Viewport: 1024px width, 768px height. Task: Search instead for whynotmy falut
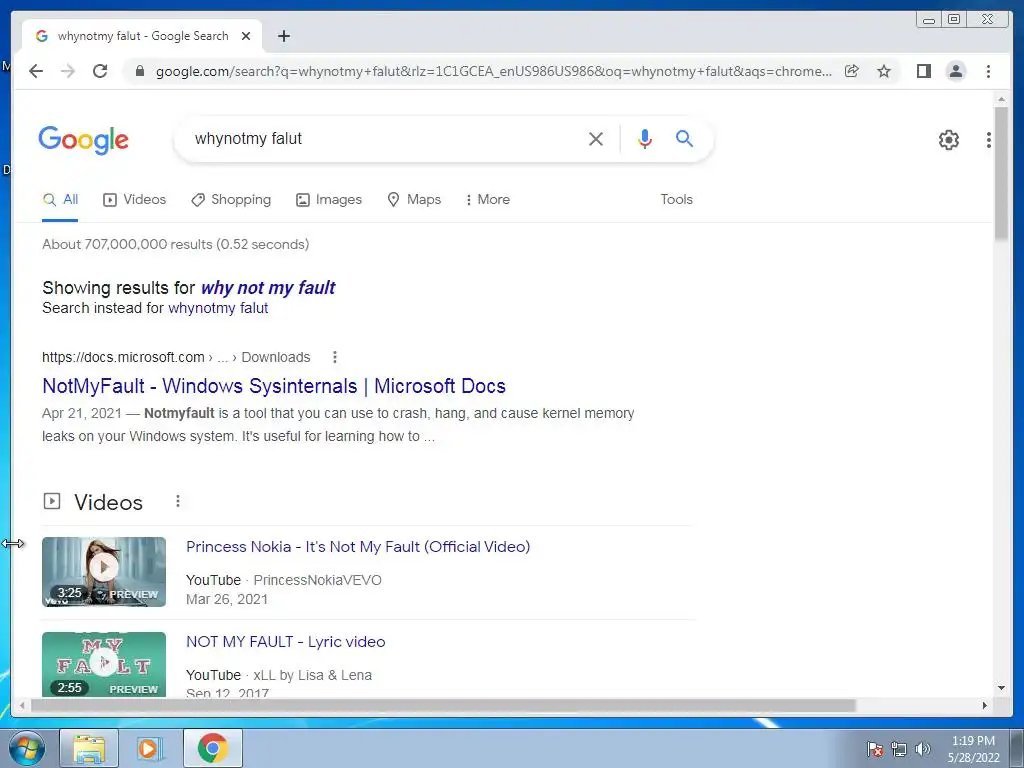click(218, 308)
